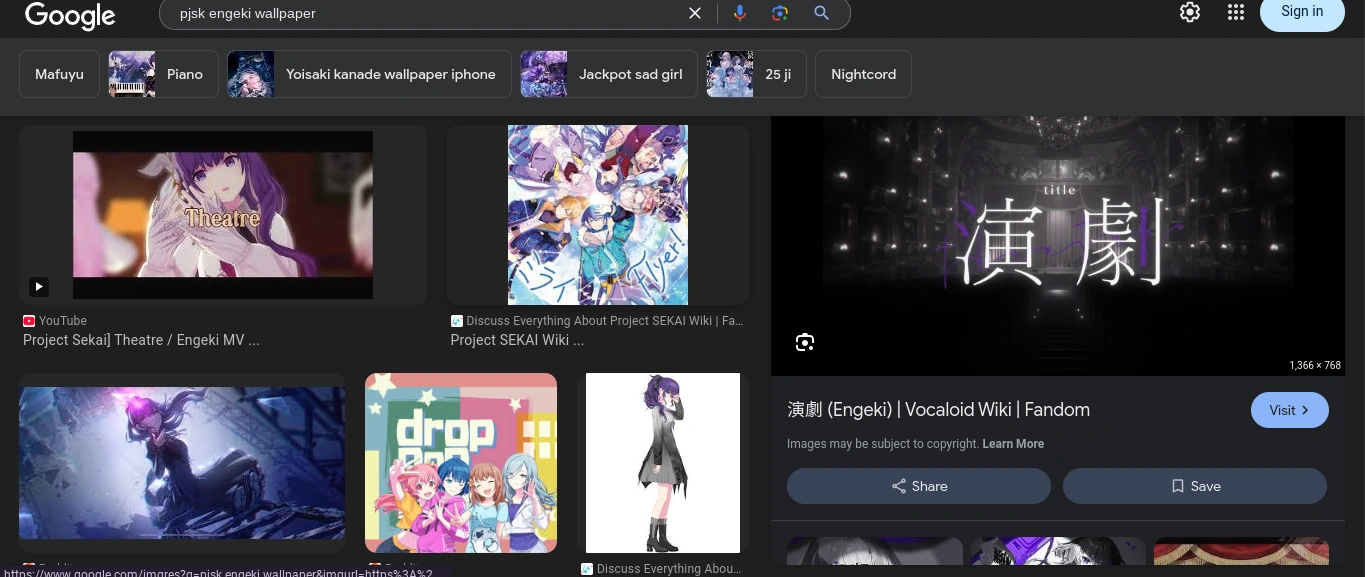The image size is (1365, 577).
Task: Clear the search query using the X icon
Action: click(695, 13)
